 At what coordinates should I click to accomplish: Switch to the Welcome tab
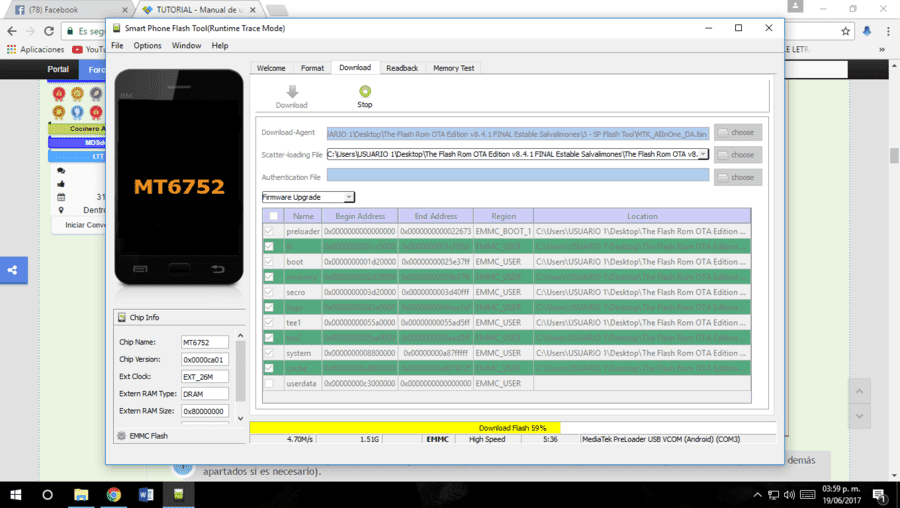(271, 68)
